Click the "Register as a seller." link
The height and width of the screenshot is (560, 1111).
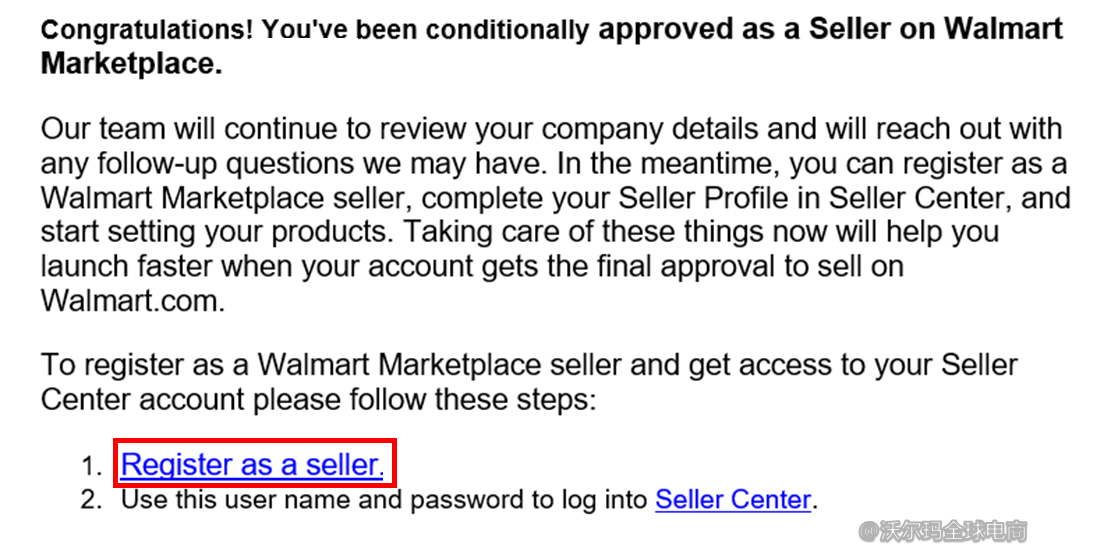[252, 464]
